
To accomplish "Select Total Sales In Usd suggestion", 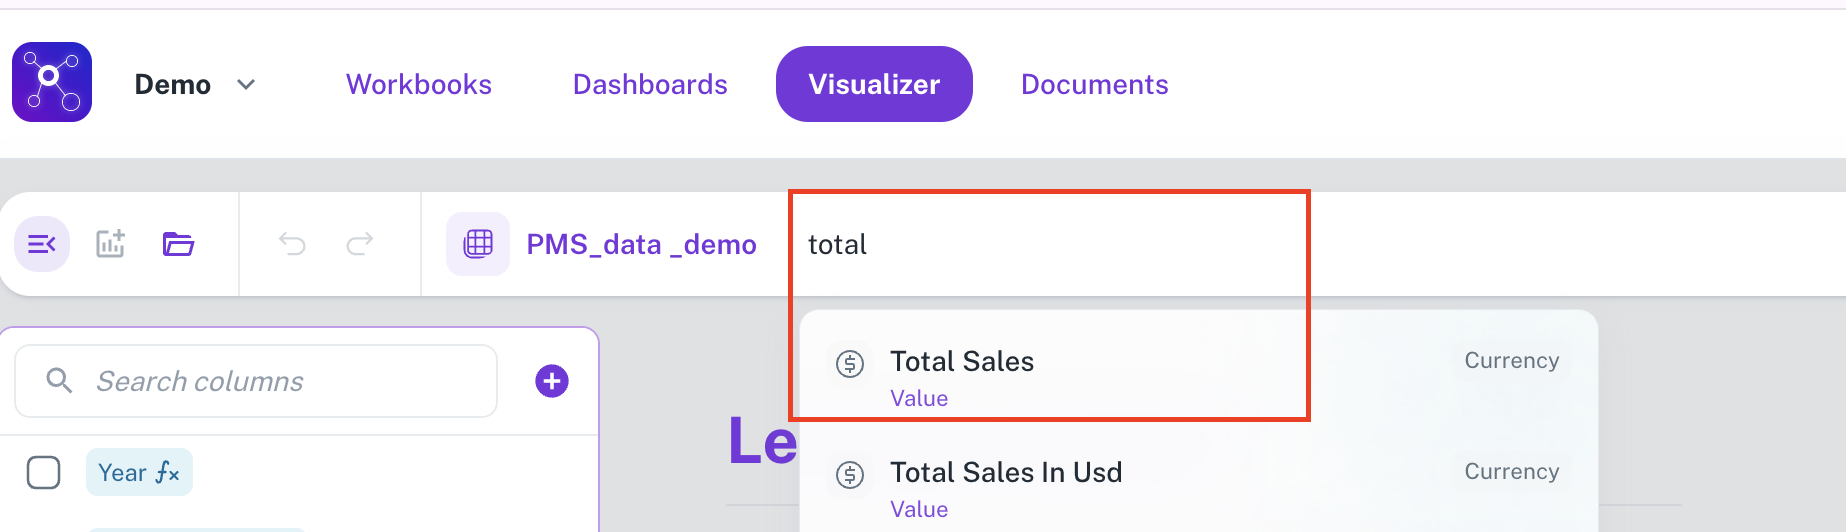I will pyautogui.click(x=1006, y=473).
